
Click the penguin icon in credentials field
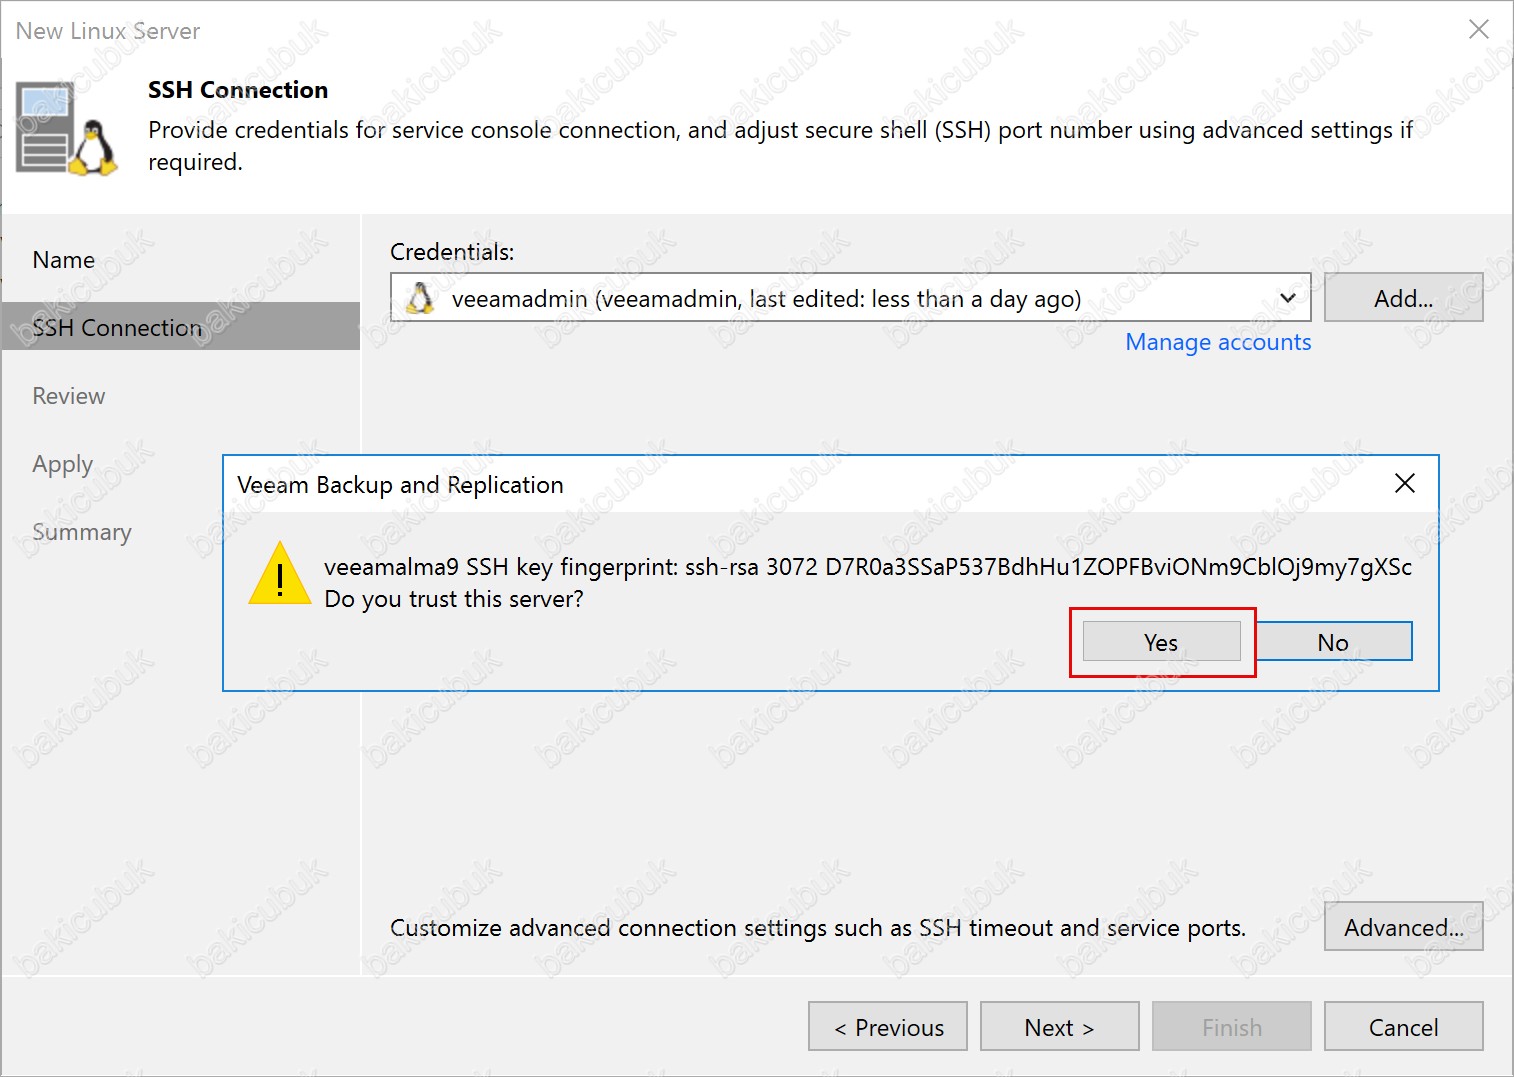coord(421,298)
